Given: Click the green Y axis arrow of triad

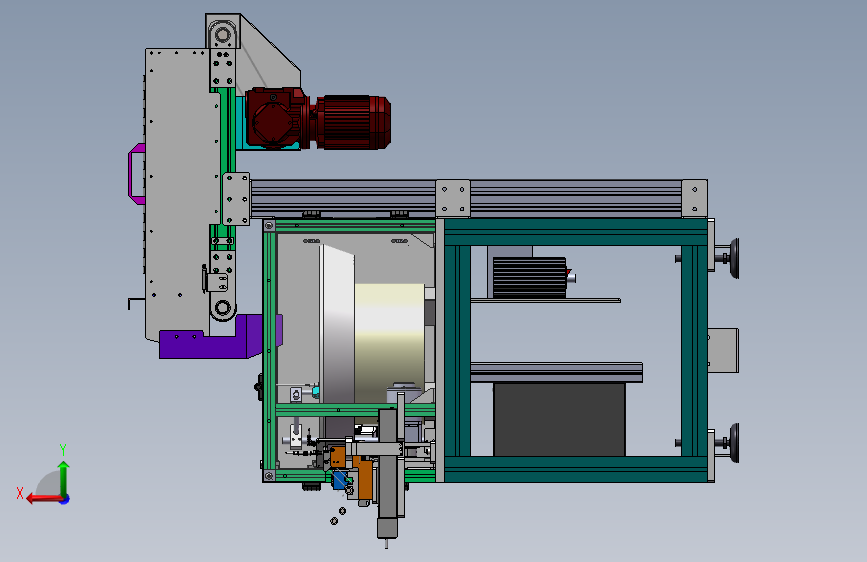Looking at the screenshot, I should [x=64, y=479].
